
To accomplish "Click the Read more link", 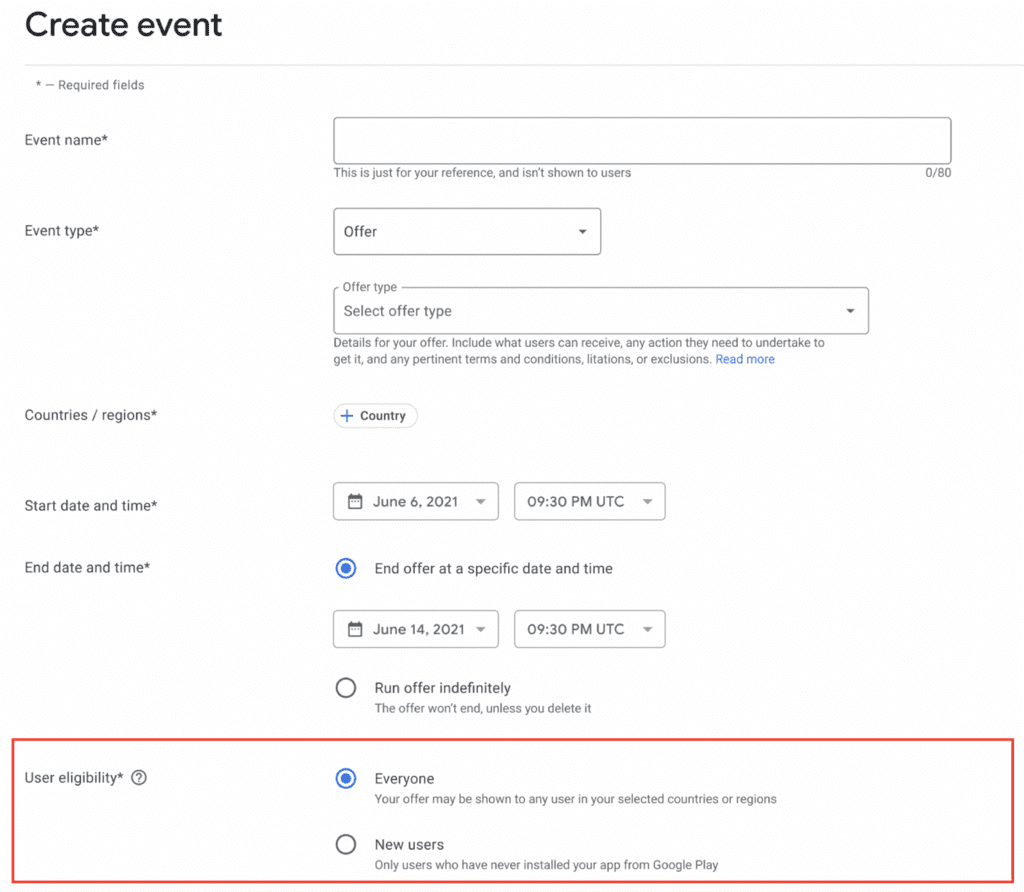I will (x=744, y=358).
